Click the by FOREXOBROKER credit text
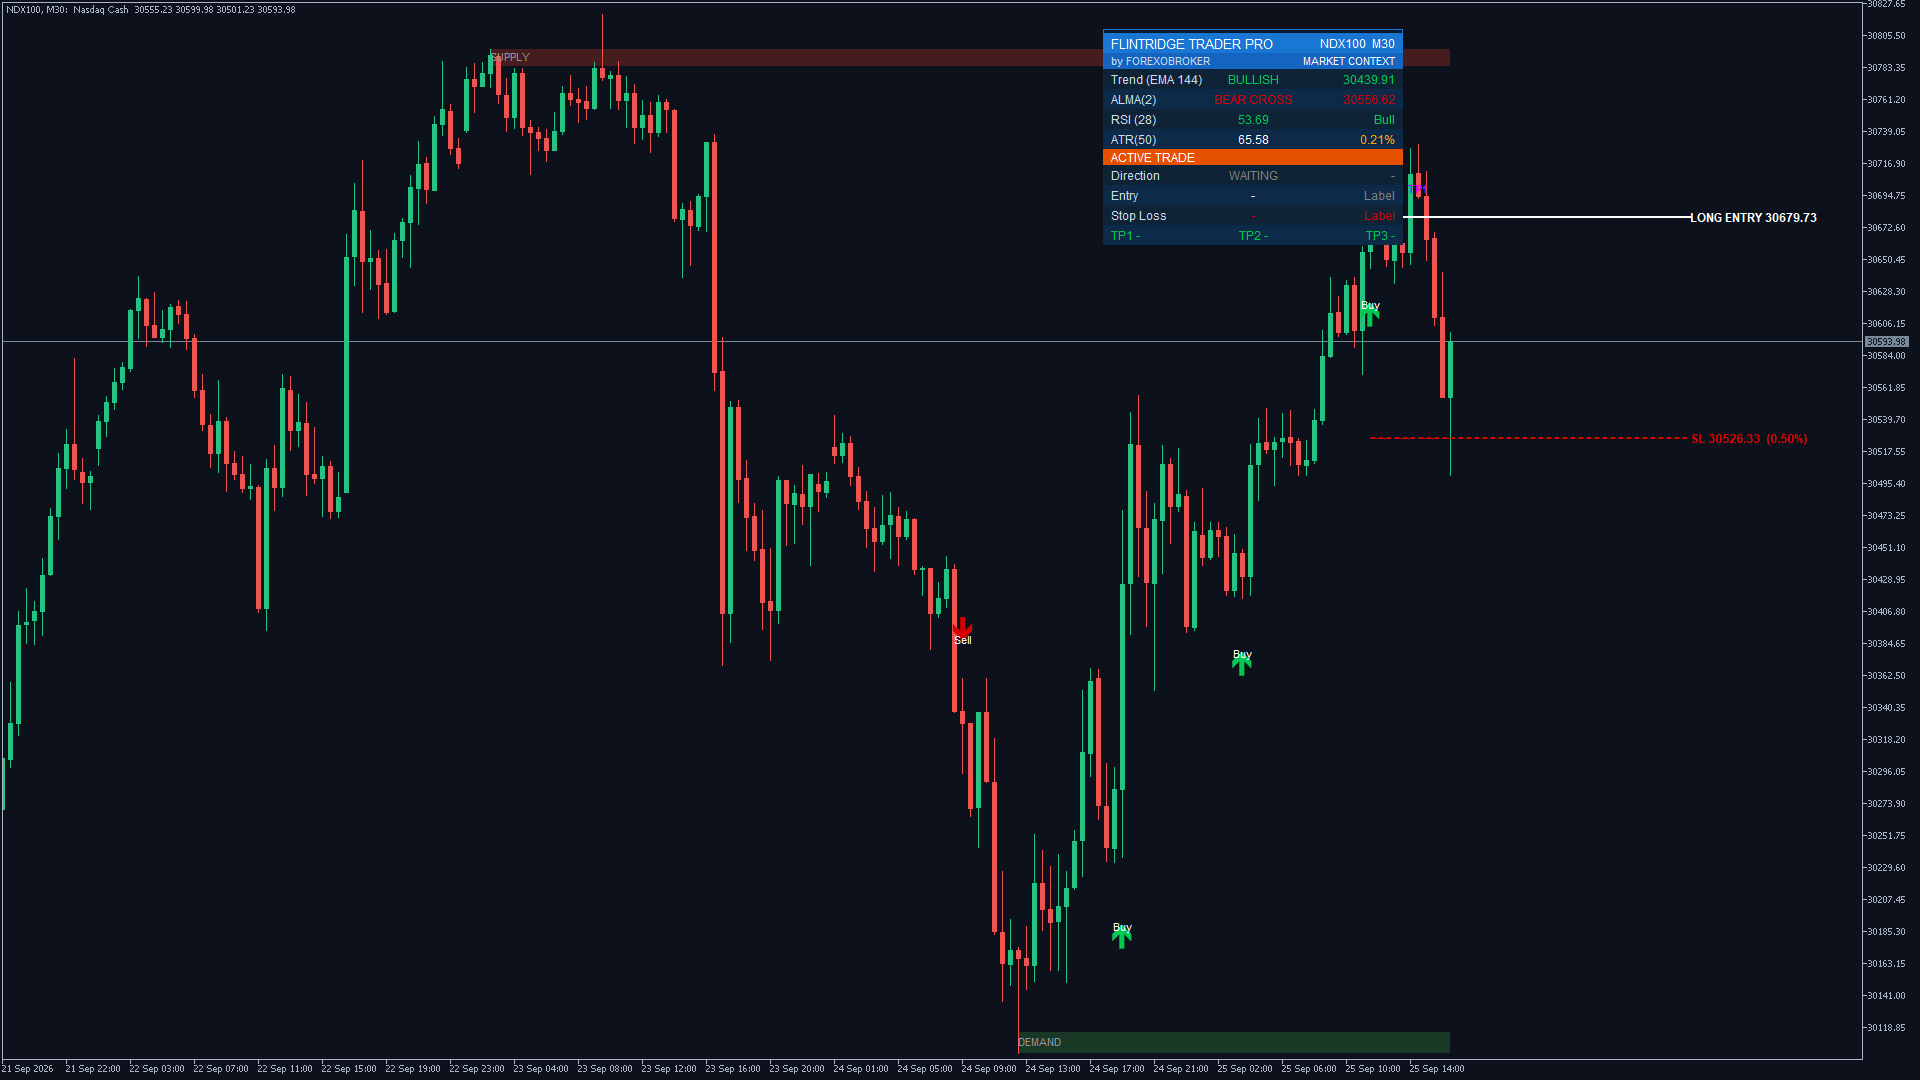 coord(1160,62)
